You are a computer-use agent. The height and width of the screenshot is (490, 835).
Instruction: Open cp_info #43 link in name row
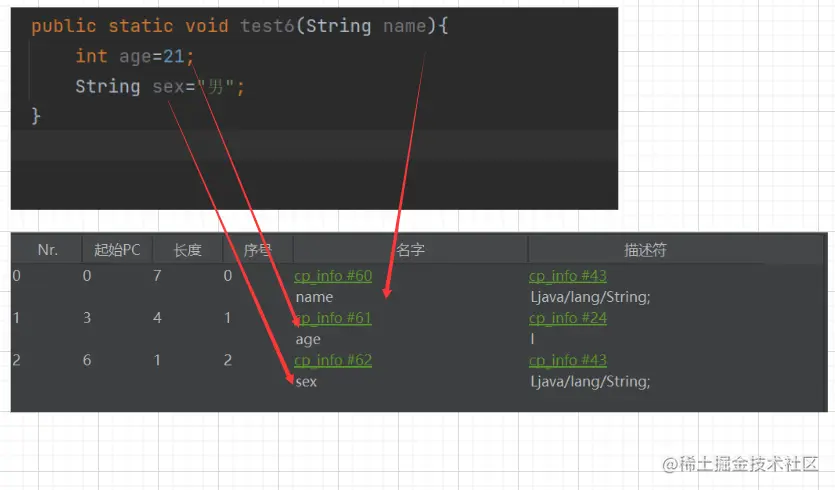click(568, 276)
